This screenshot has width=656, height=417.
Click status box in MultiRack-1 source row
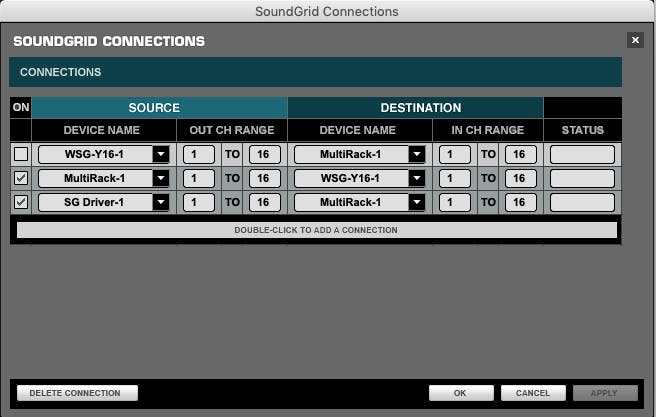(x=582, y=178)
